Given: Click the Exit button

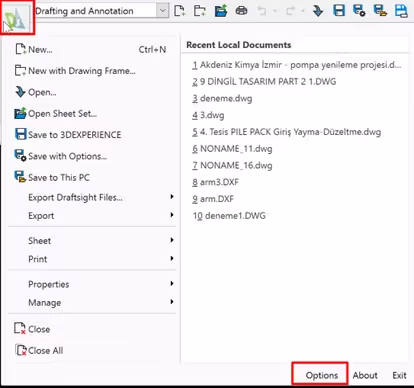Looking at the screenshot, I should pos(399,375).
